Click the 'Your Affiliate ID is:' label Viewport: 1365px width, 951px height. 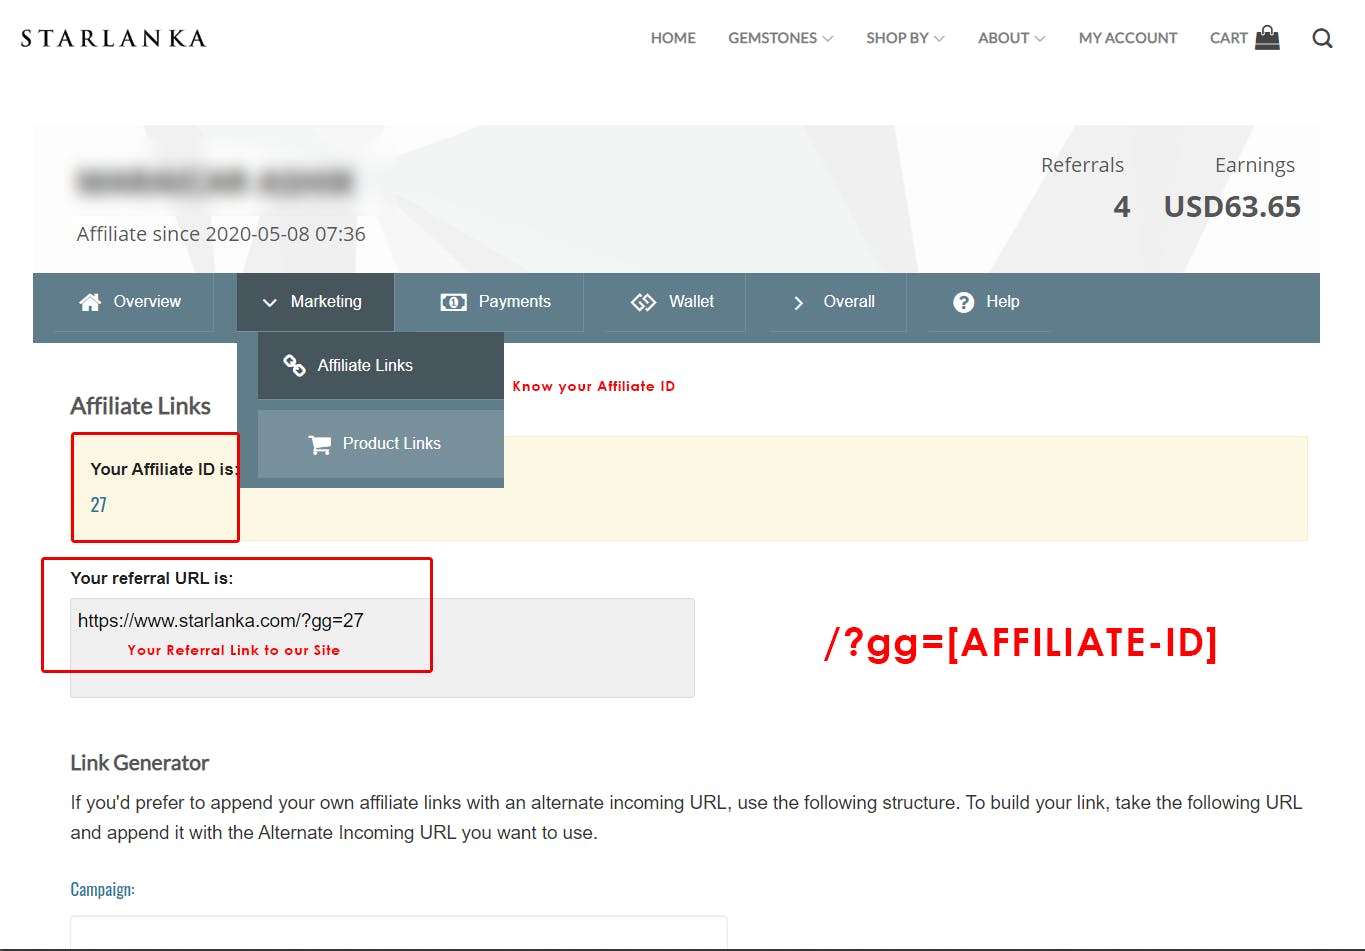coord(164,469)
